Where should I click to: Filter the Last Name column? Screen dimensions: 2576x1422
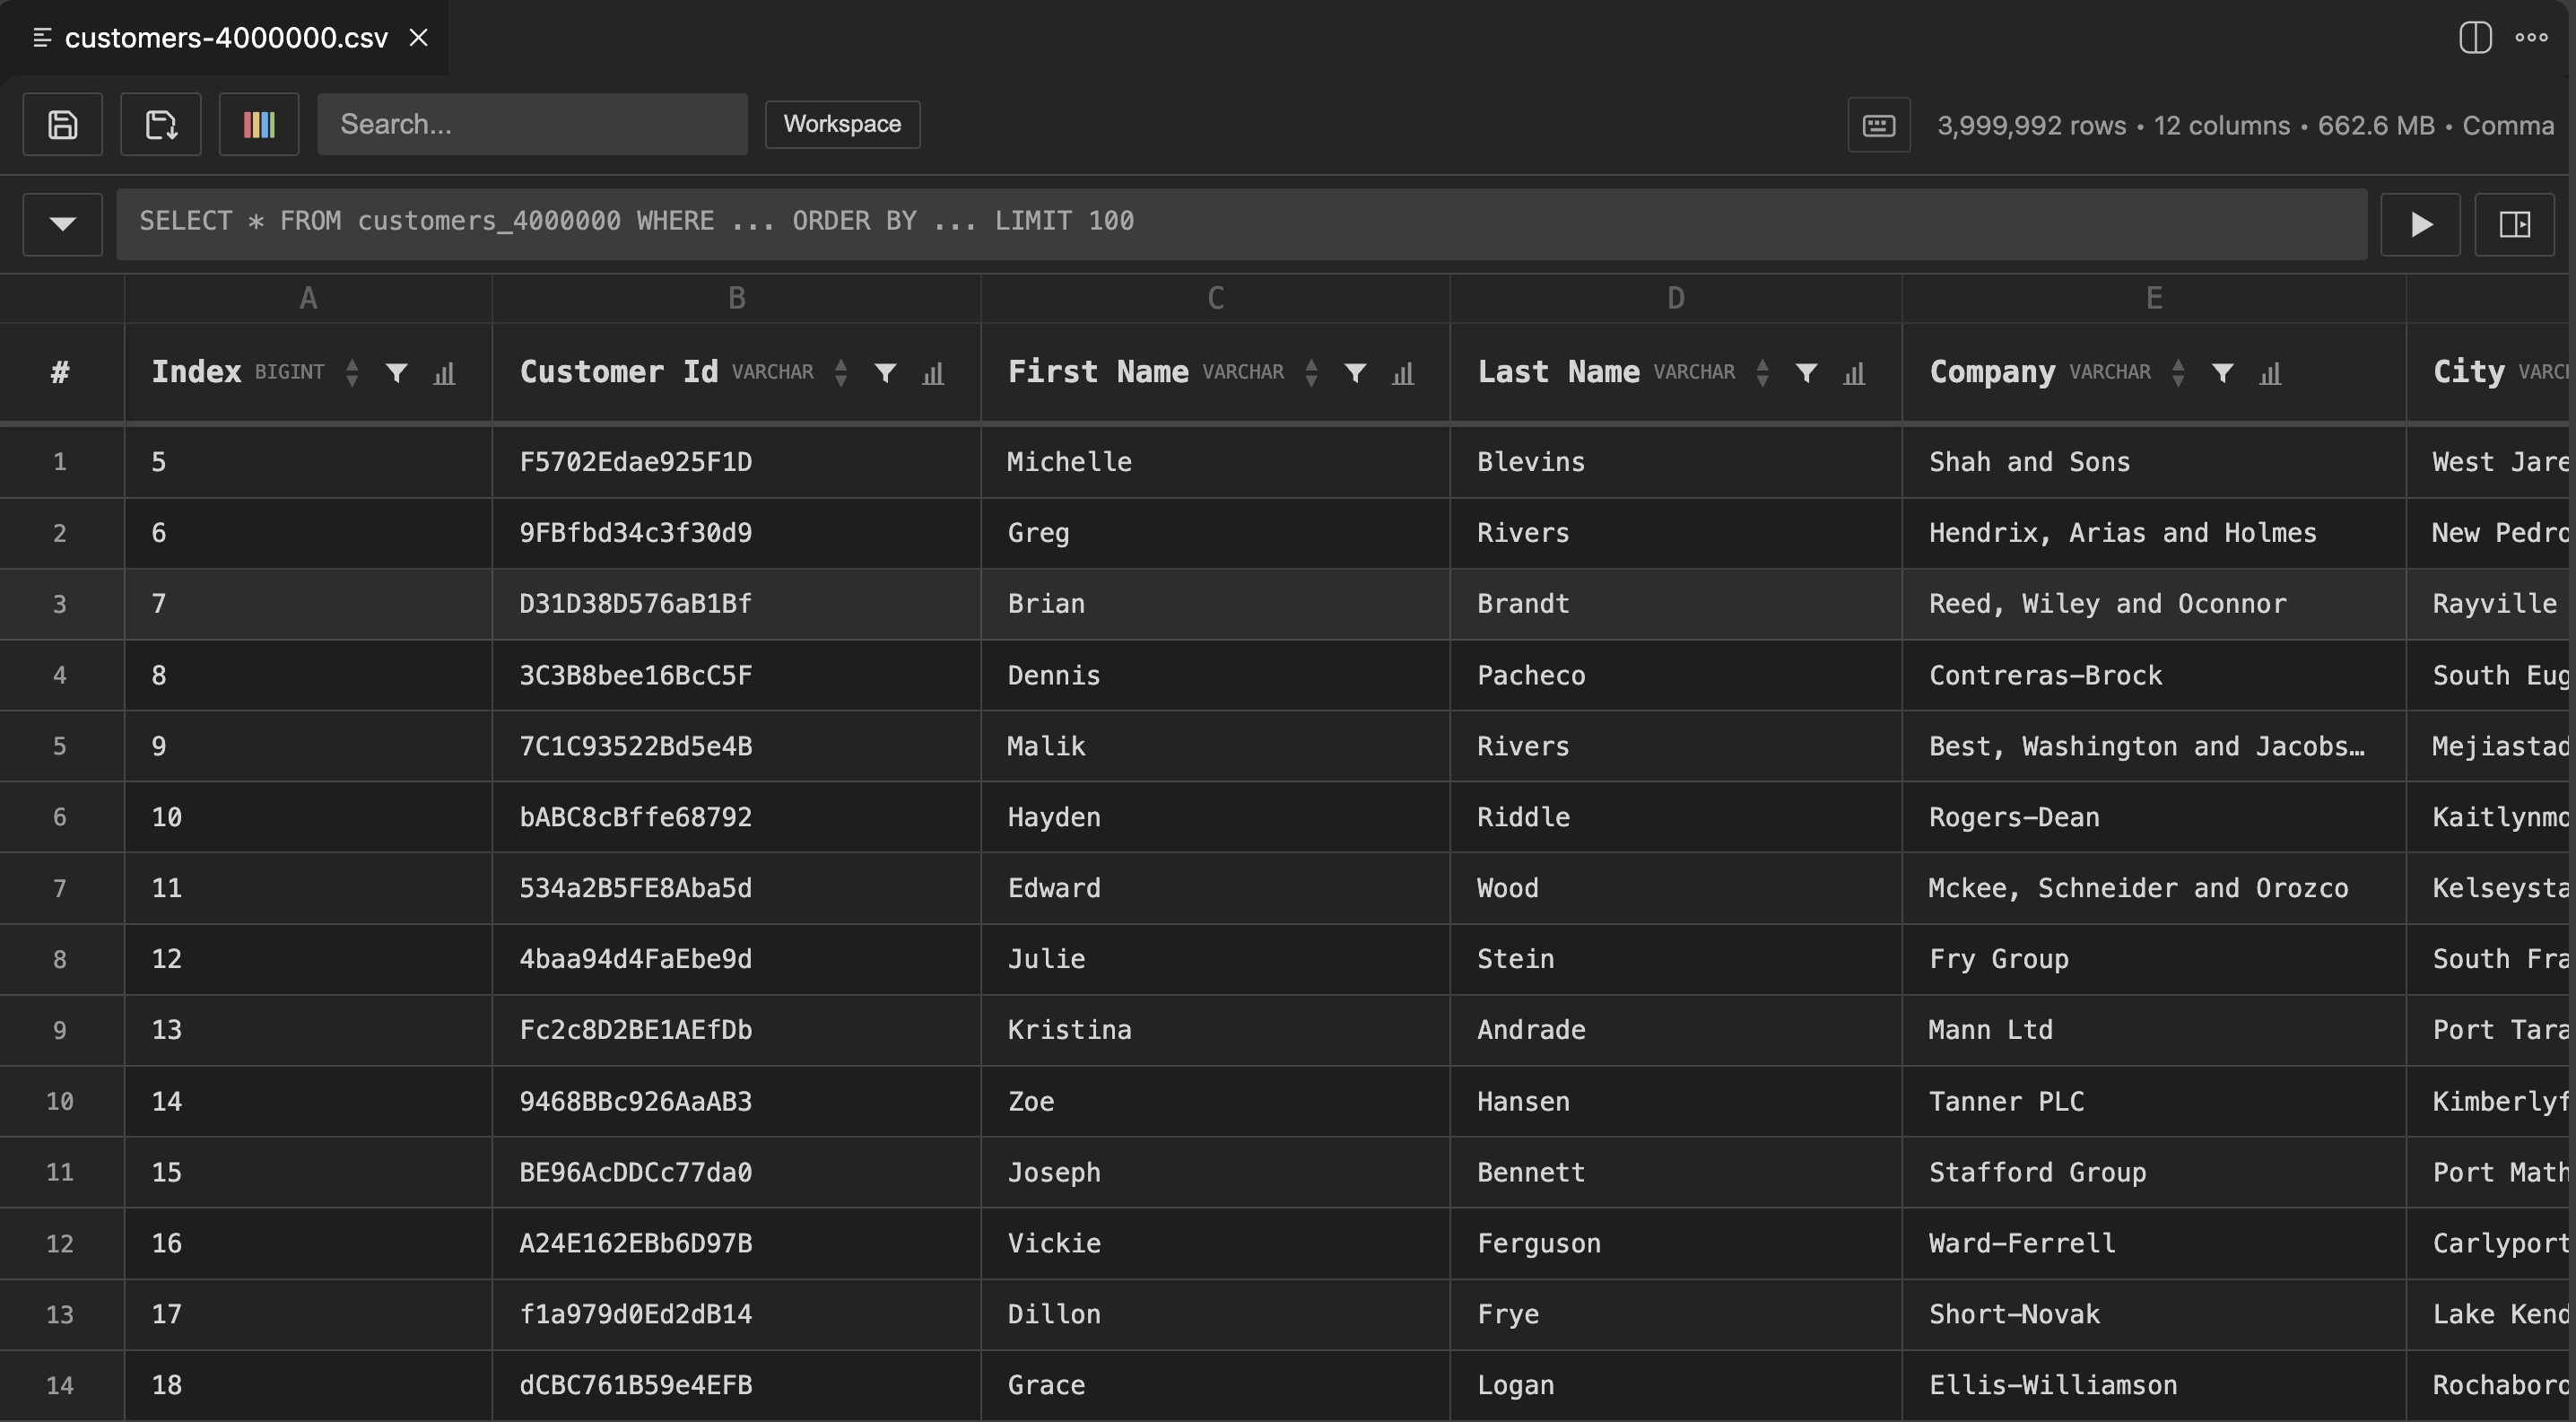[1806, 373]
